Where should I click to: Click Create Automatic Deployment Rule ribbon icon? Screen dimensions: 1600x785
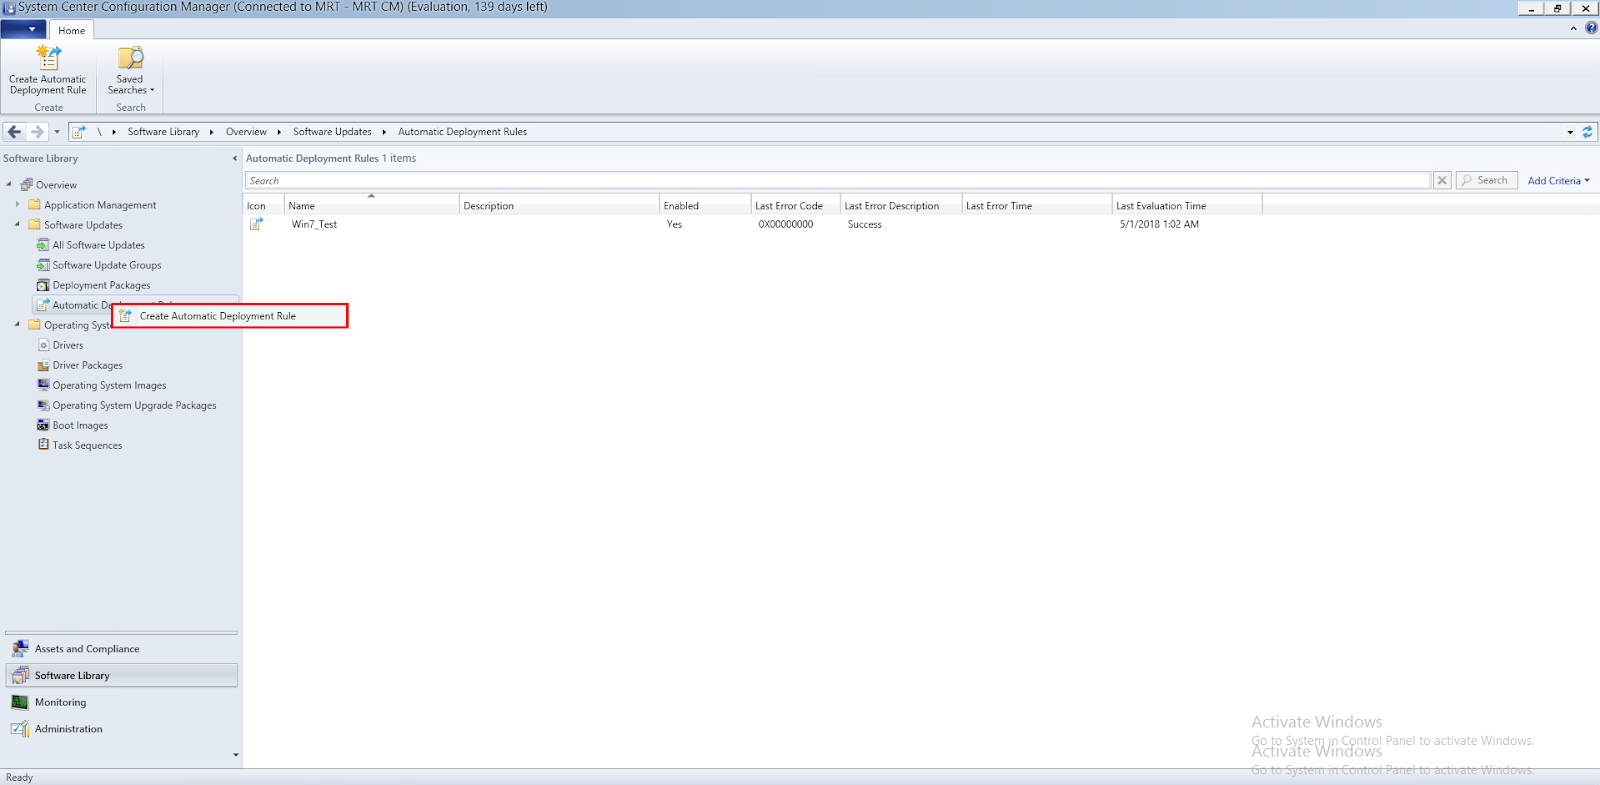coord(48,59)
